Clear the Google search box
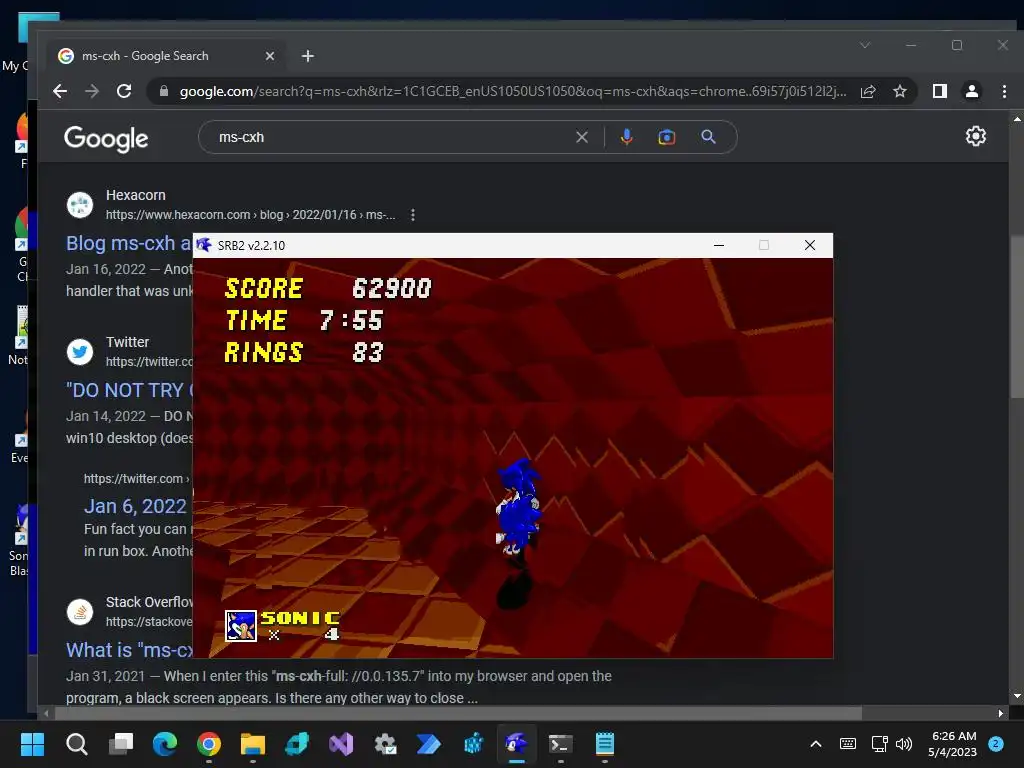Image resolution: width=1024 pixels, height=768 pixels. tap(582, 137)
